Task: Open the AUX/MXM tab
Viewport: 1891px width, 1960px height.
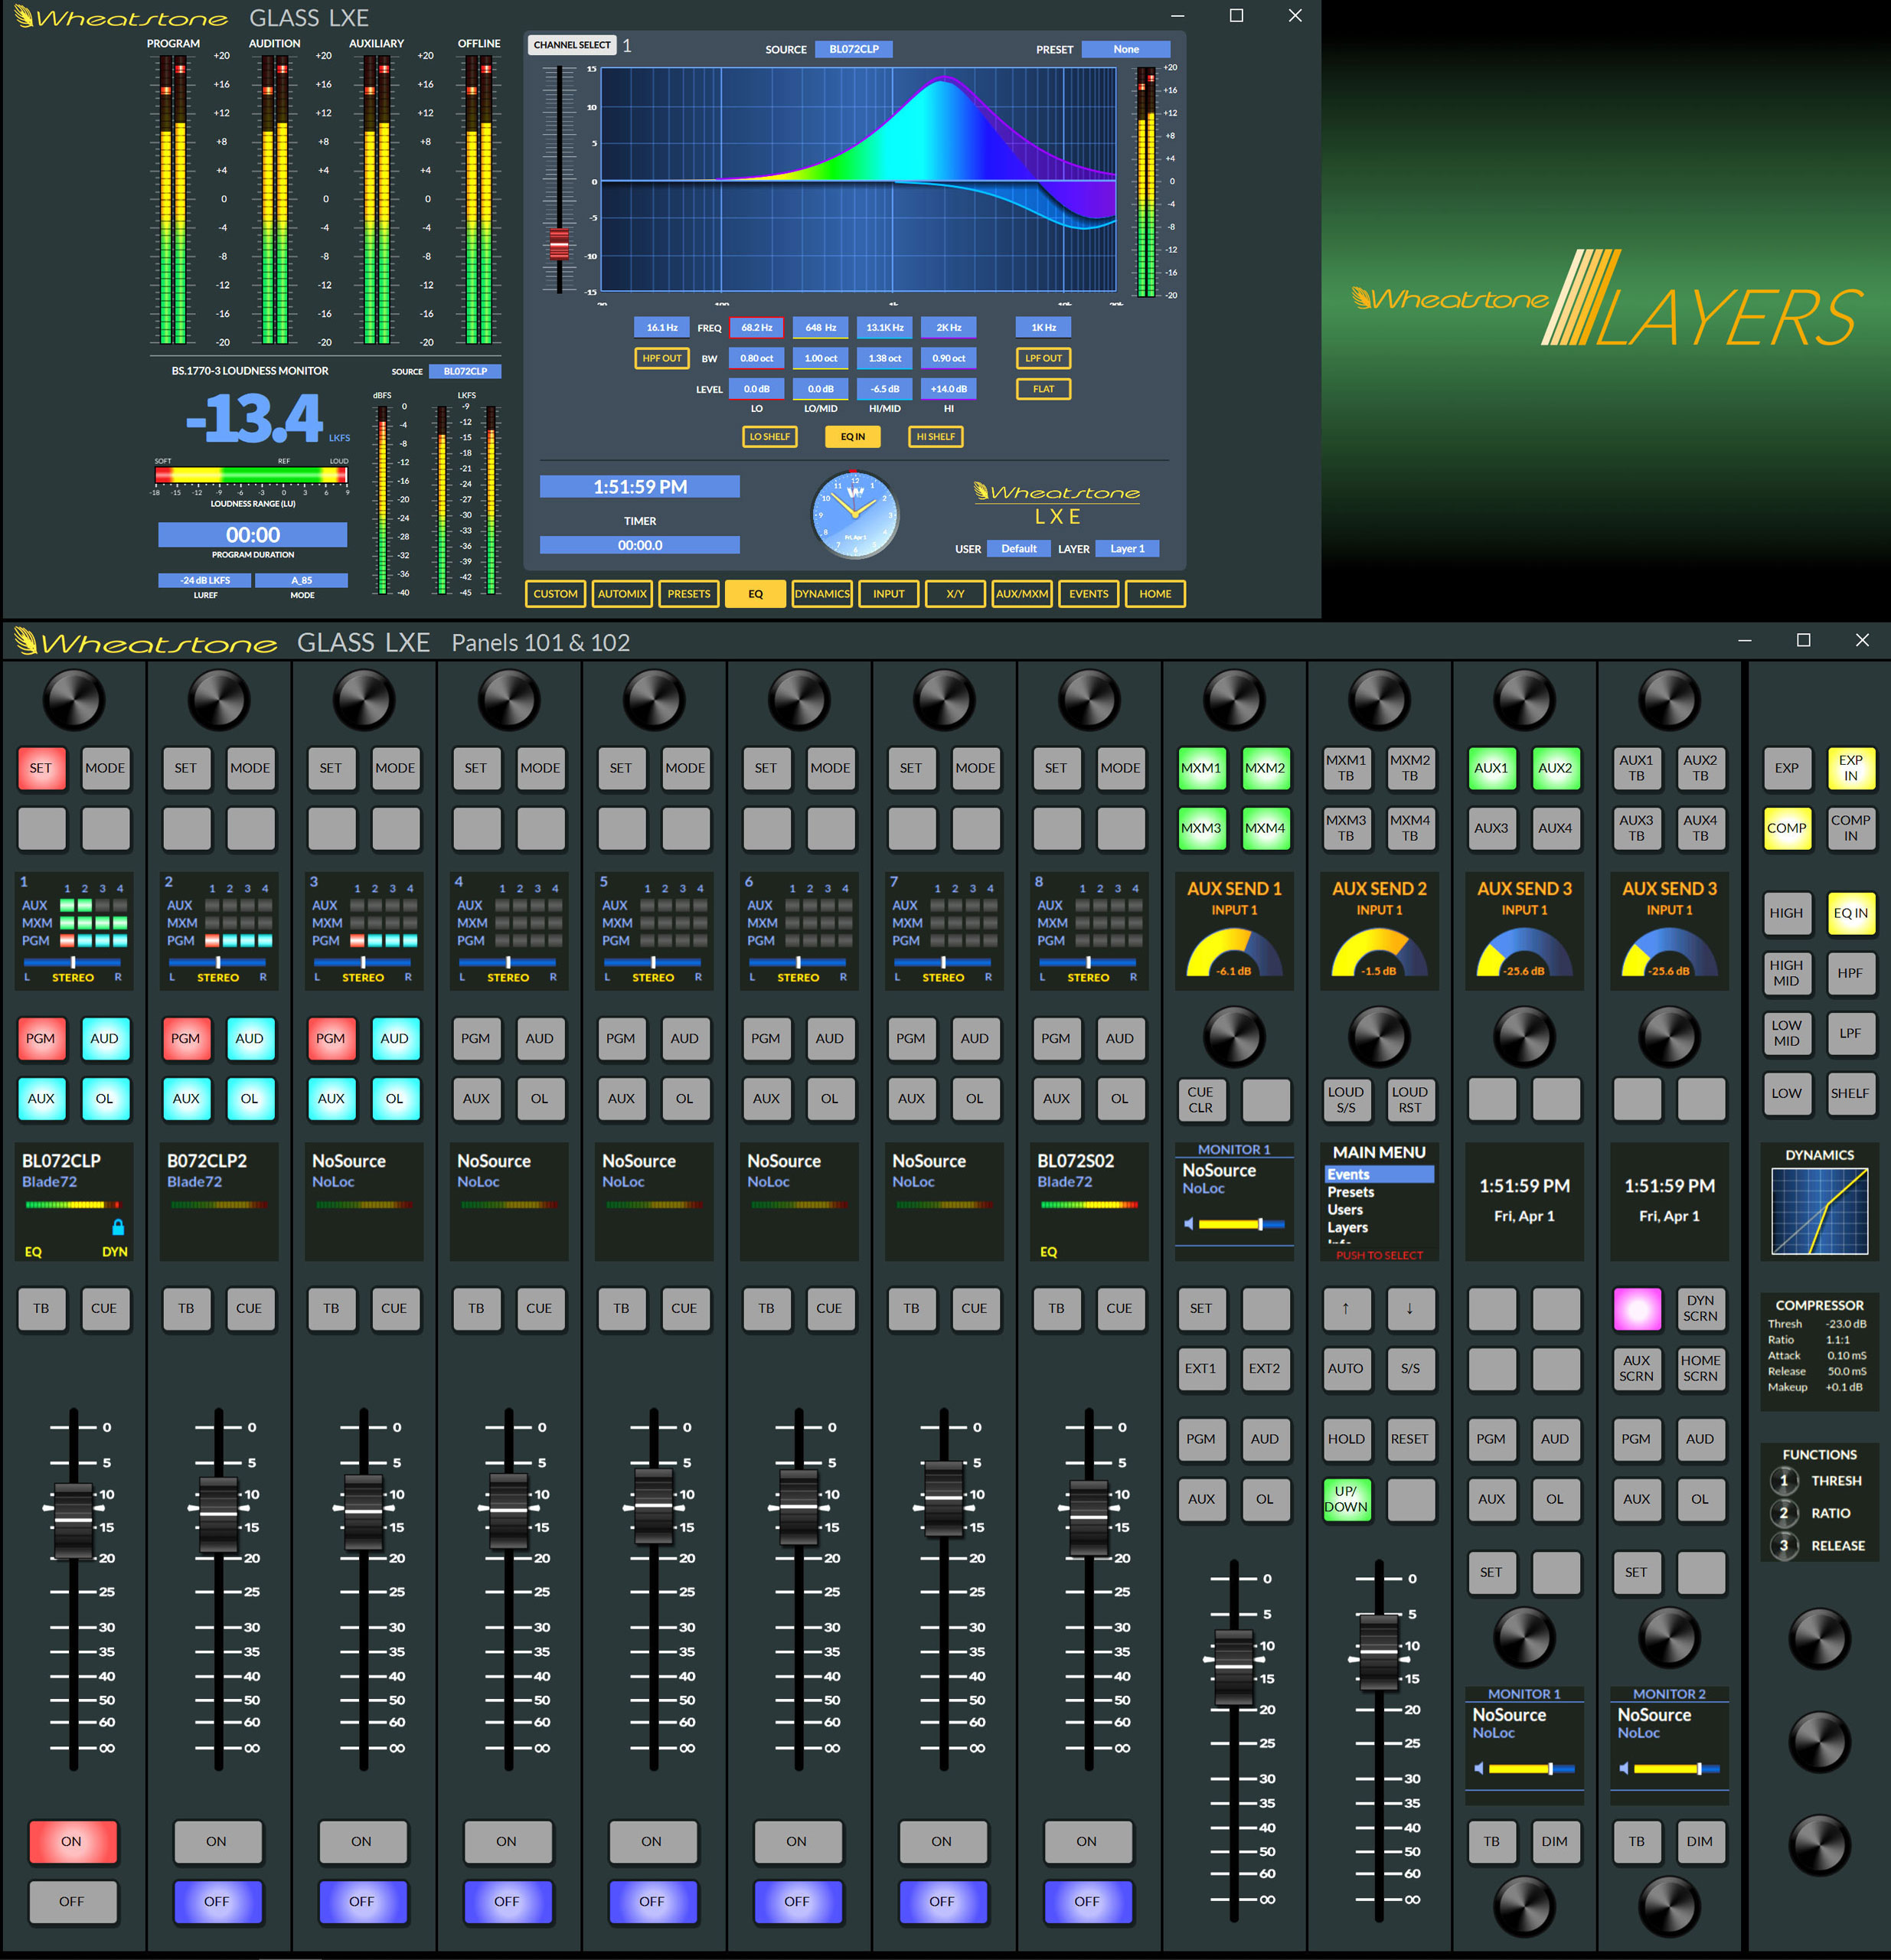Action: point(1022,594)
